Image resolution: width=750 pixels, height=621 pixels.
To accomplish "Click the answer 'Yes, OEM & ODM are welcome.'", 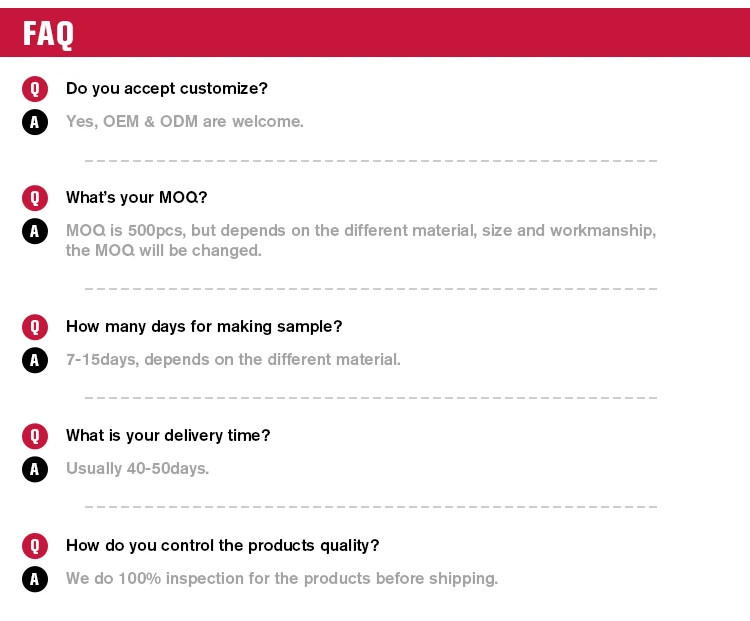I will pos(184,121).
